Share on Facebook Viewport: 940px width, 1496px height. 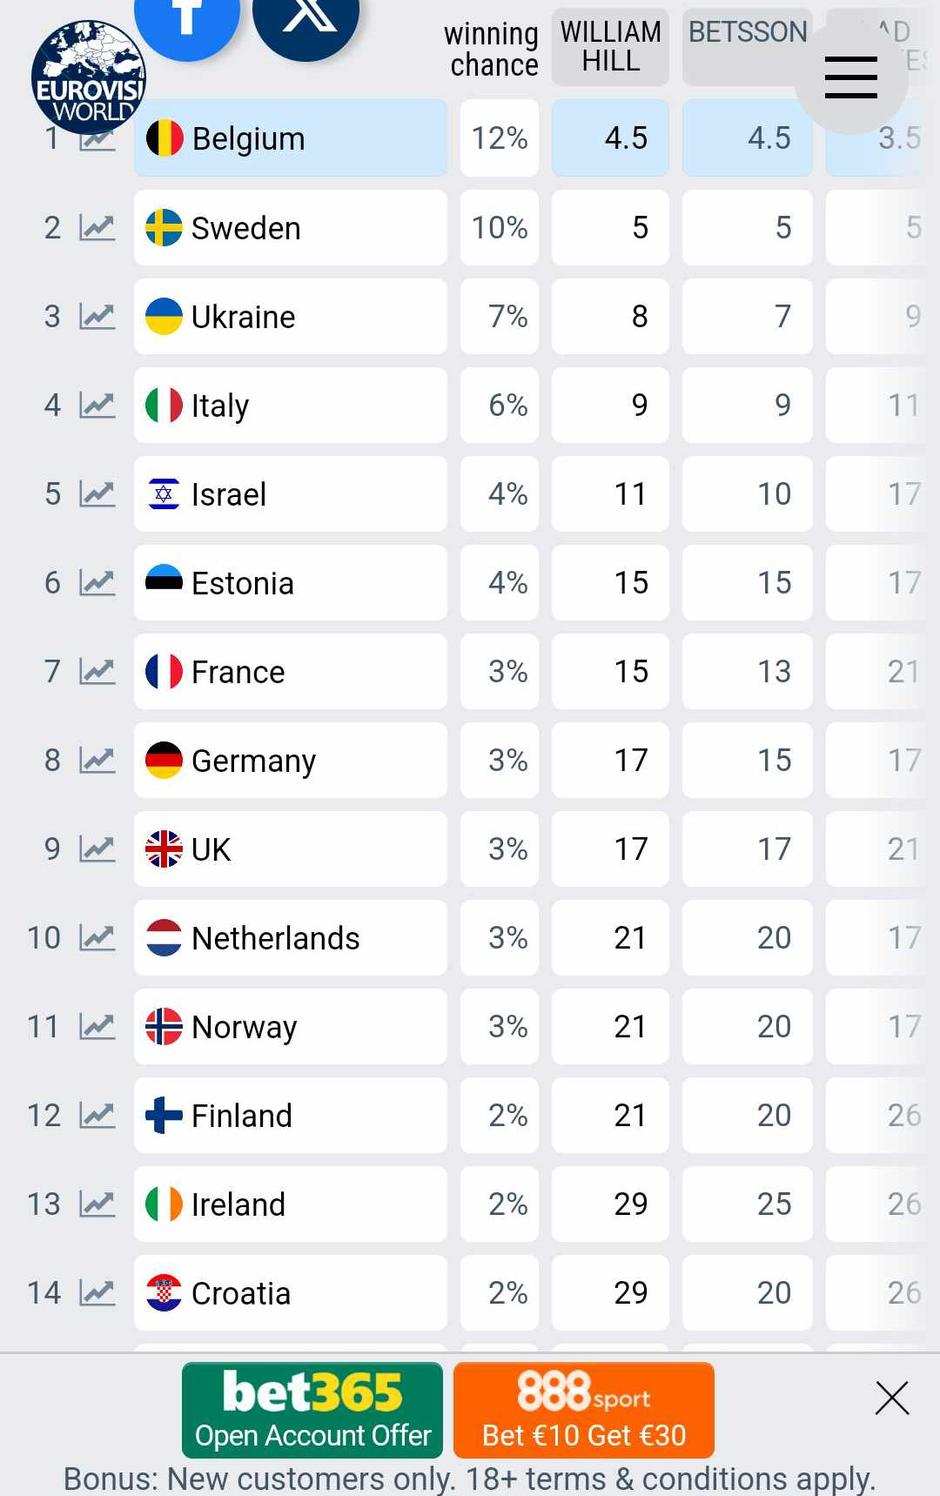186,20
